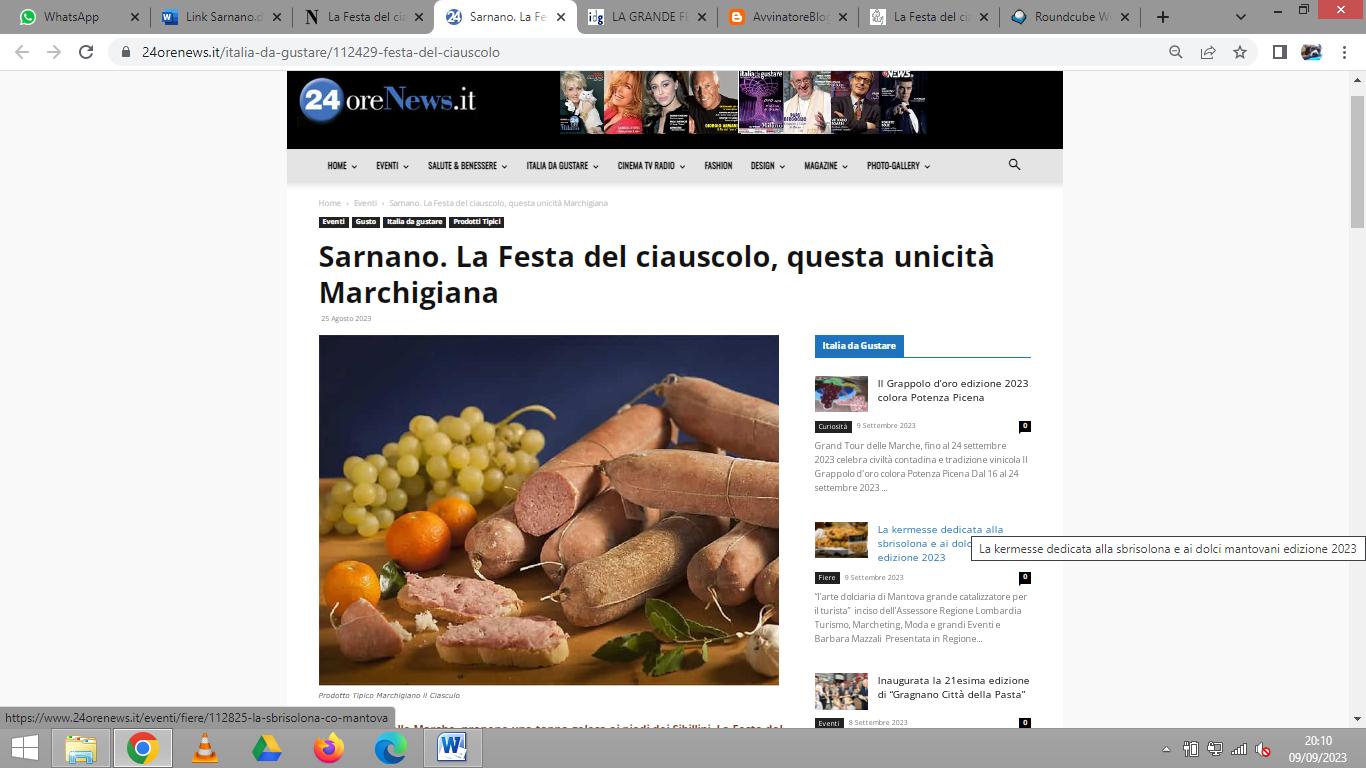Open Windows Start menu

coord(24,748)
